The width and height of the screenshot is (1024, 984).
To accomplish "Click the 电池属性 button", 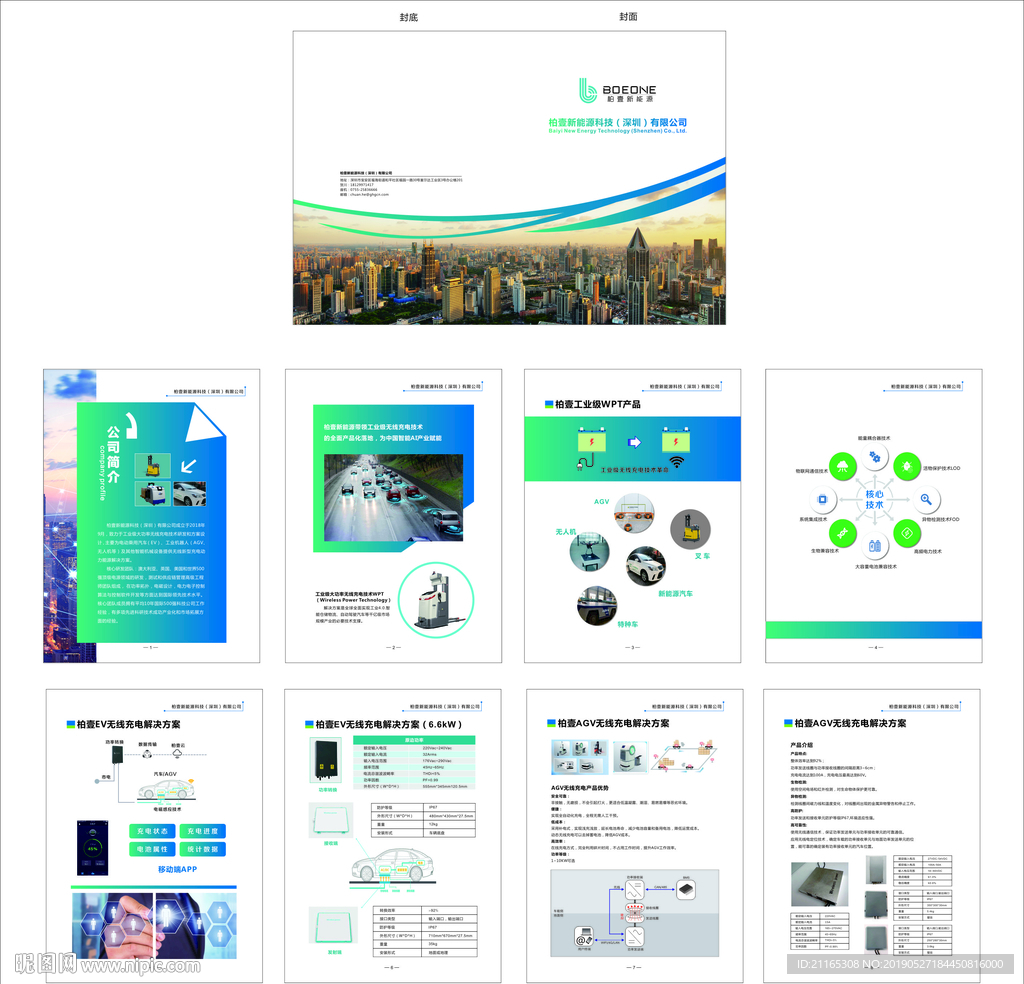I will click(x=152, y=849).
